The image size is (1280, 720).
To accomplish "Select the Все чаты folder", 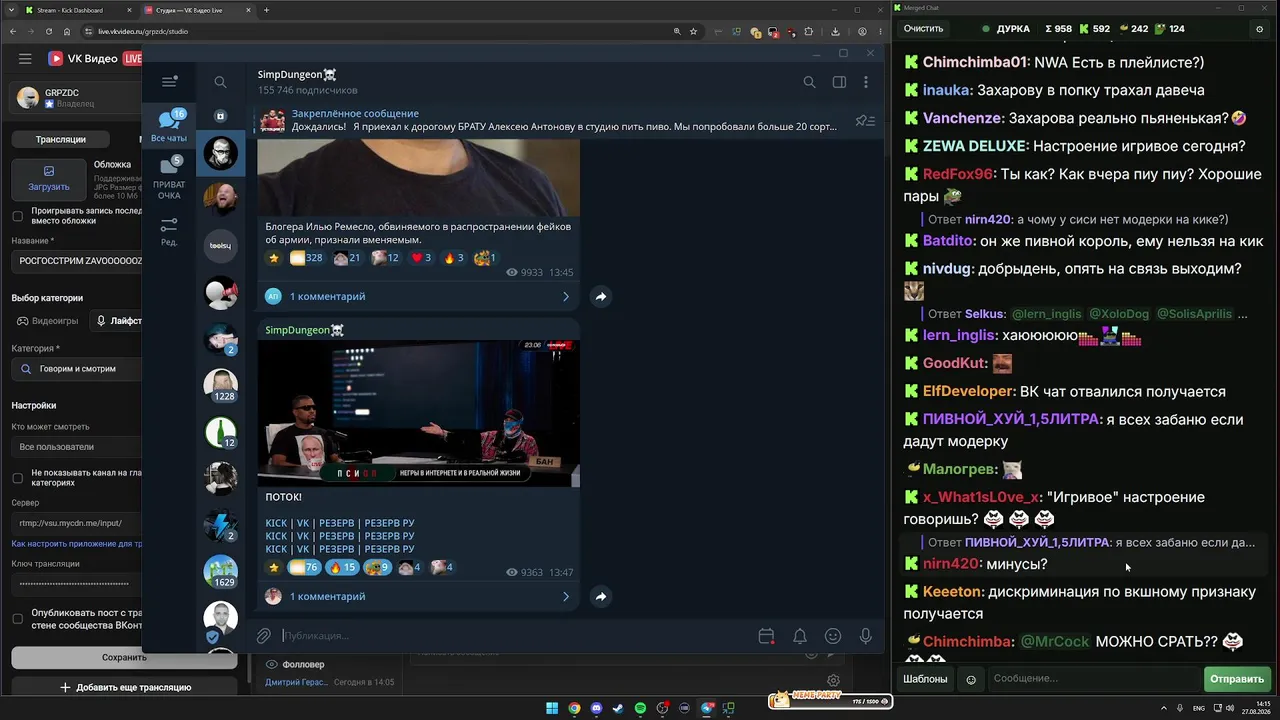I will (169, 126).
